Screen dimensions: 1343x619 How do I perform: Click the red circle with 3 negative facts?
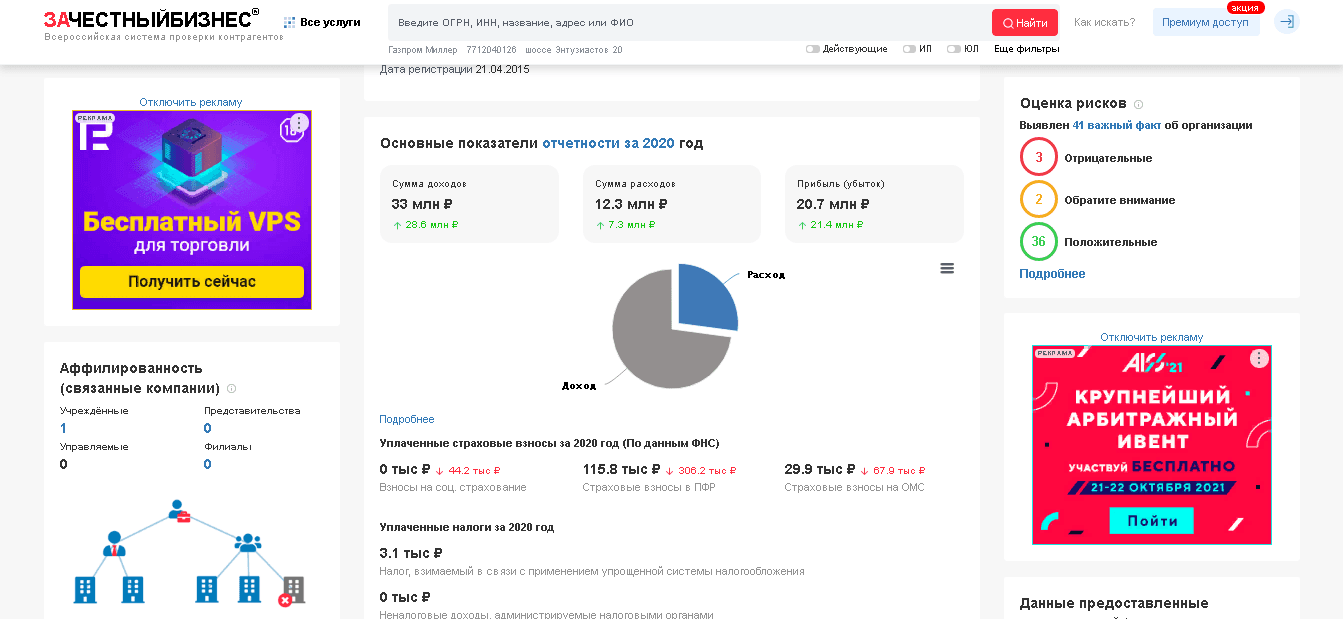point(1038,158)
